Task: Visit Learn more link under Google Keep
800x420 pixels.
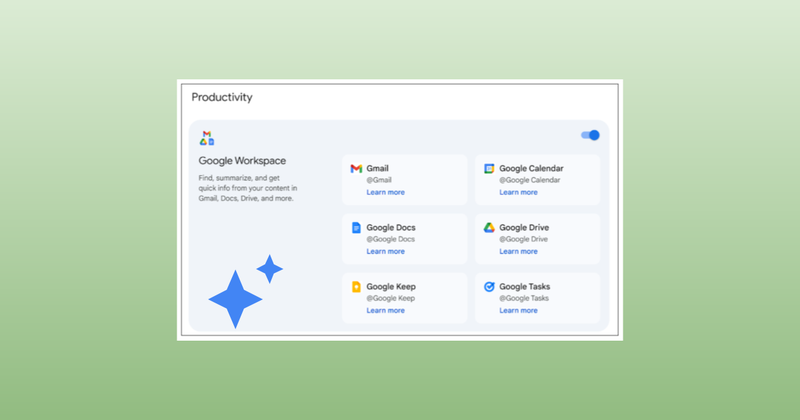Action: pyautogui.click(x=385, y=311)
